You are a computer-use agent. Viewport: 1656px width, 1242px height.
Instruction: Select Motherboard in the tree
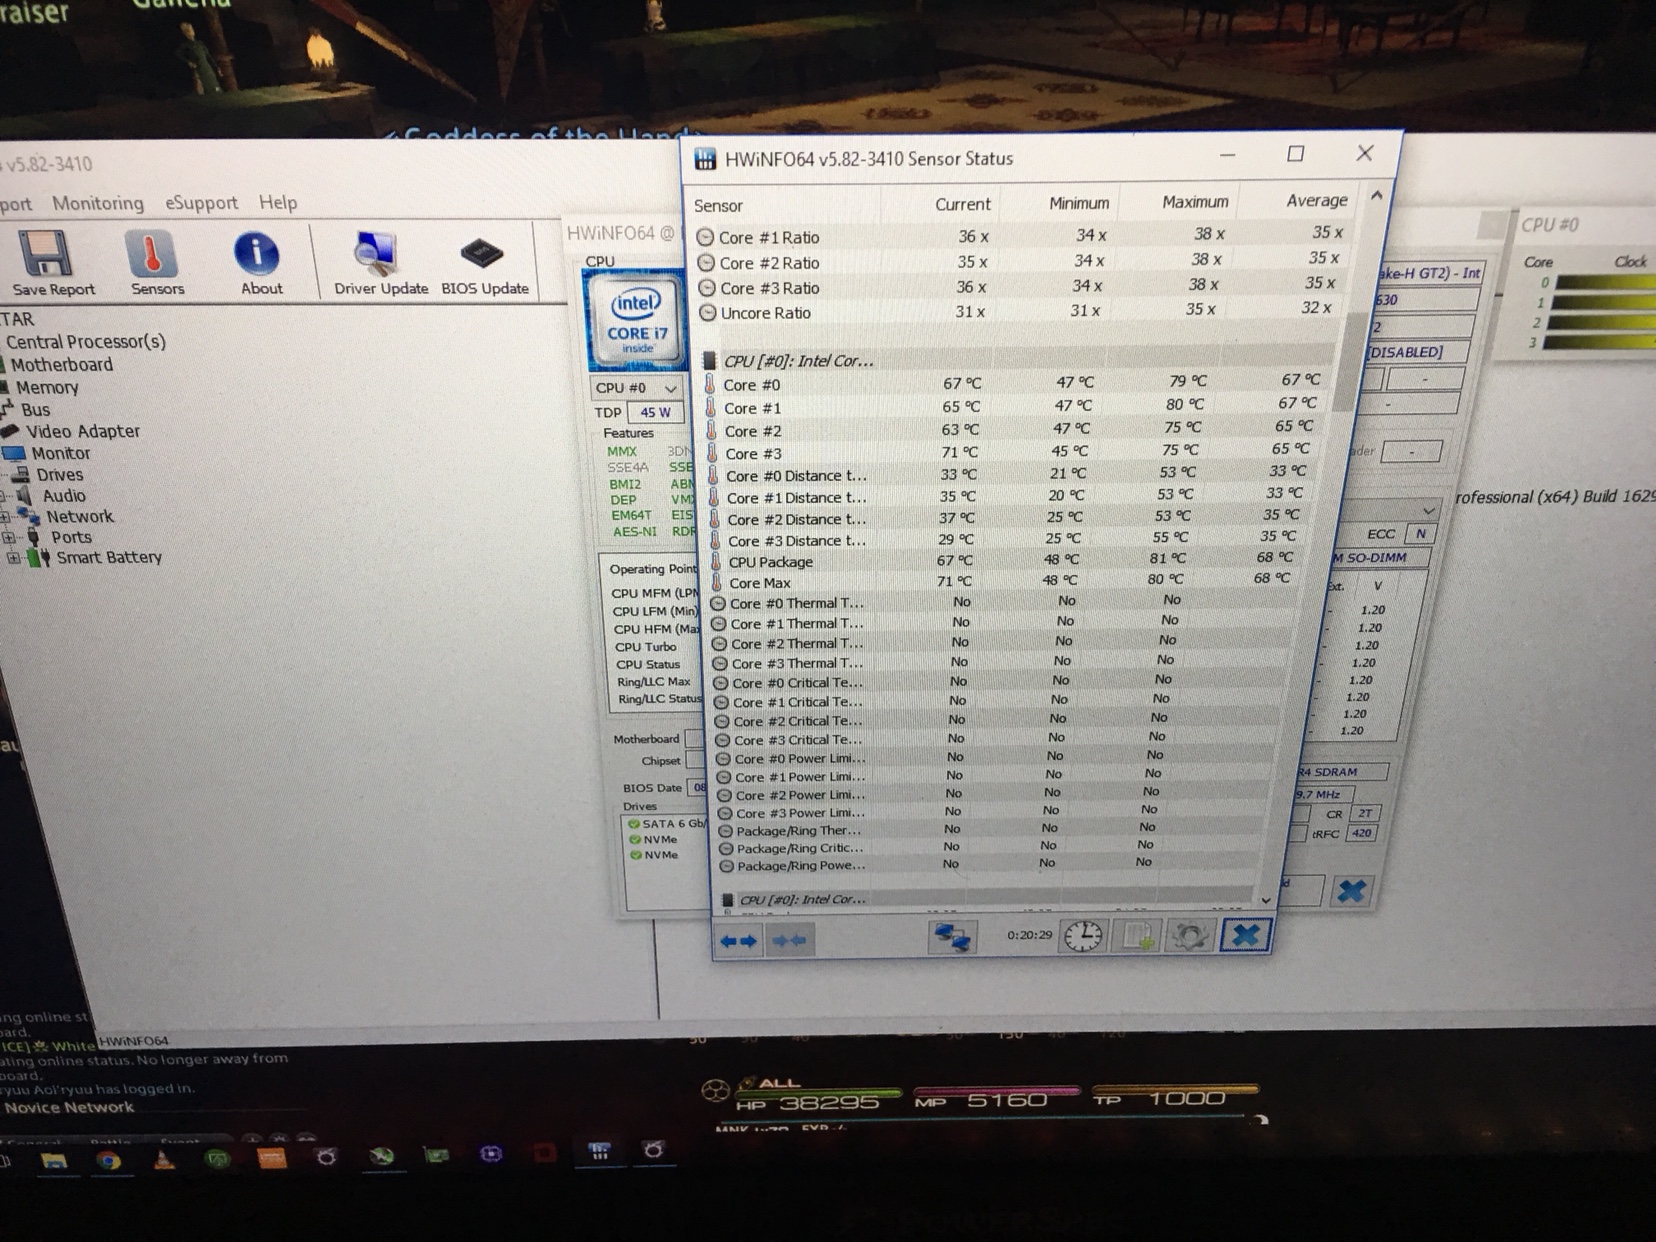pos(62,365)
